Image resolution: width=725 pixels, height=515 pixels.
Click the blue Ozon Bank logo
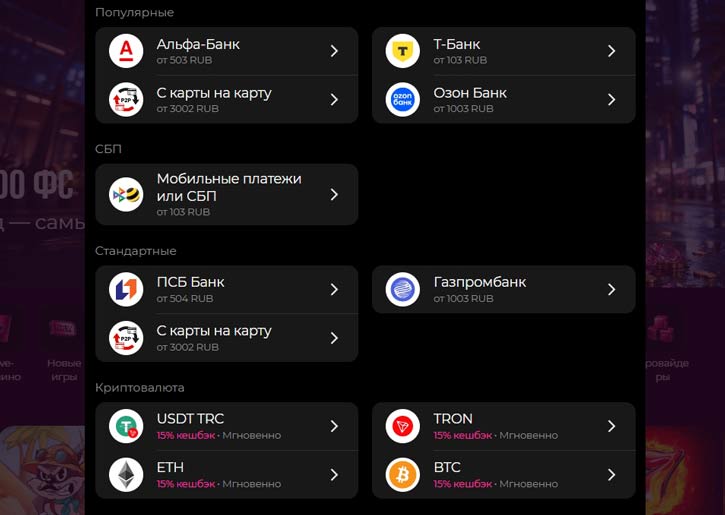pyautogui.click(x=403, y=99)
